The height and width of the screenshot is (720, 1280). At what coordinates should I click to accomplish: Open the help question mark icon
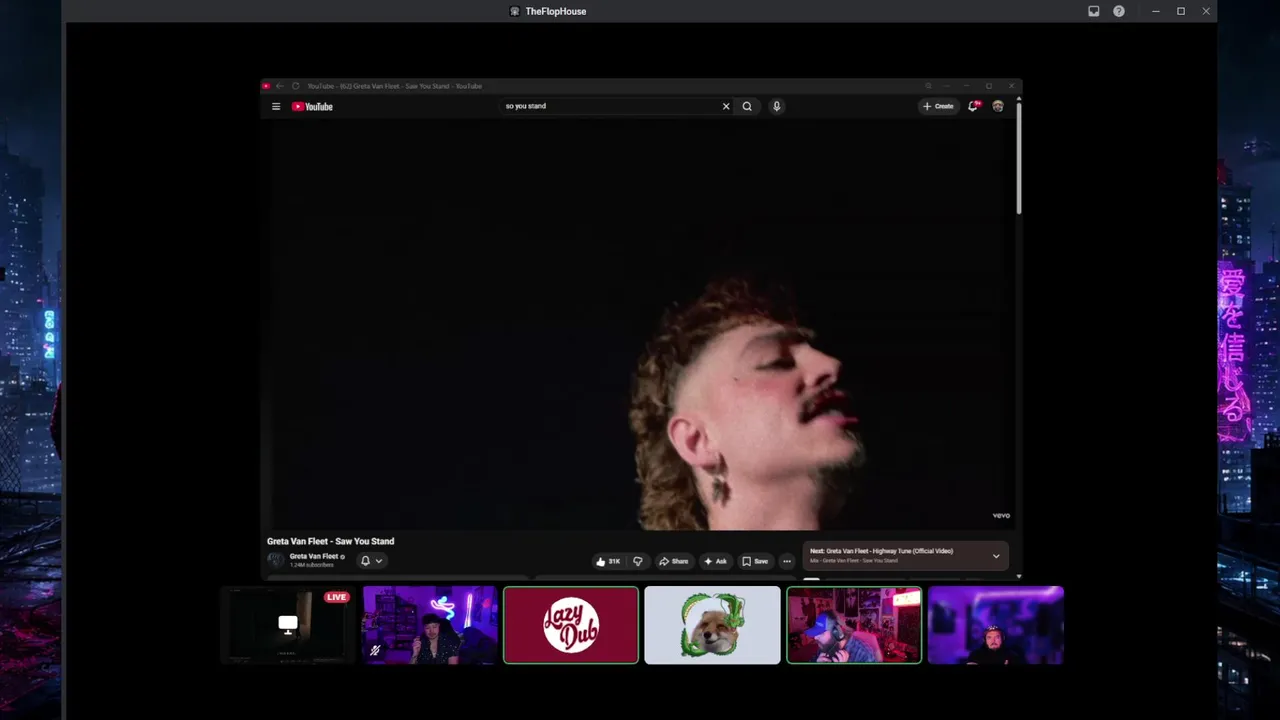click(1119, 11)
